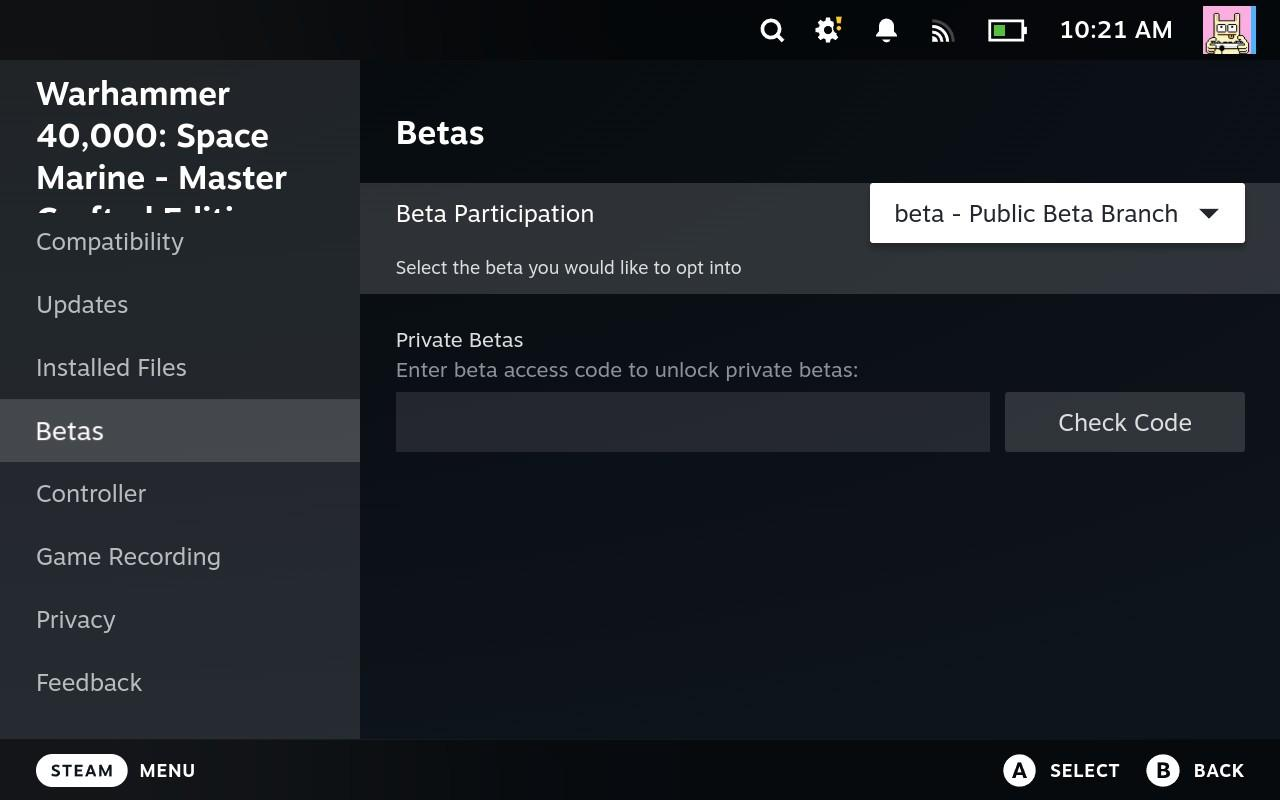
Task: Click the Check Code button
Action: click(1124, 422)
